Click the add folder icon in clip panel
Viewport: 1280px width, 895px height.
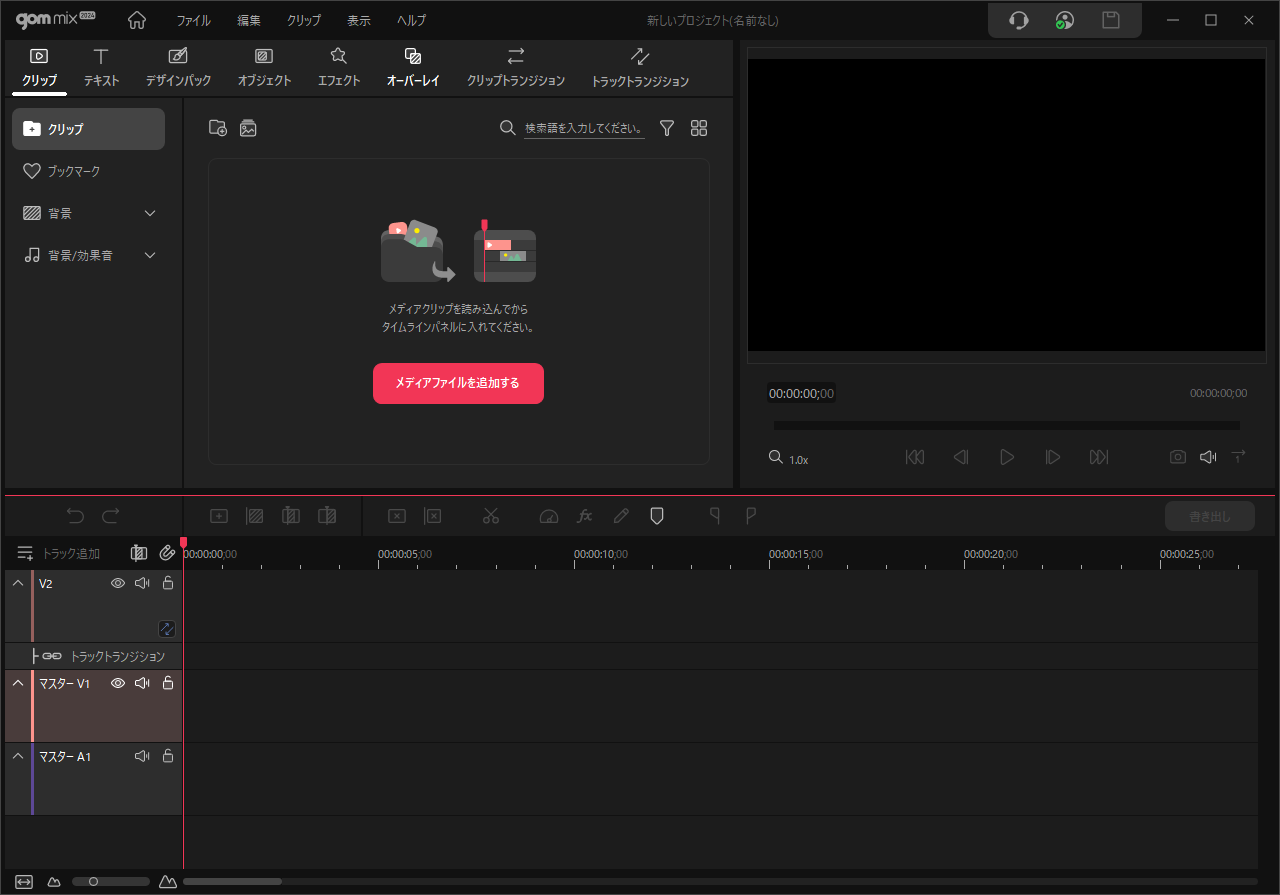217,128
